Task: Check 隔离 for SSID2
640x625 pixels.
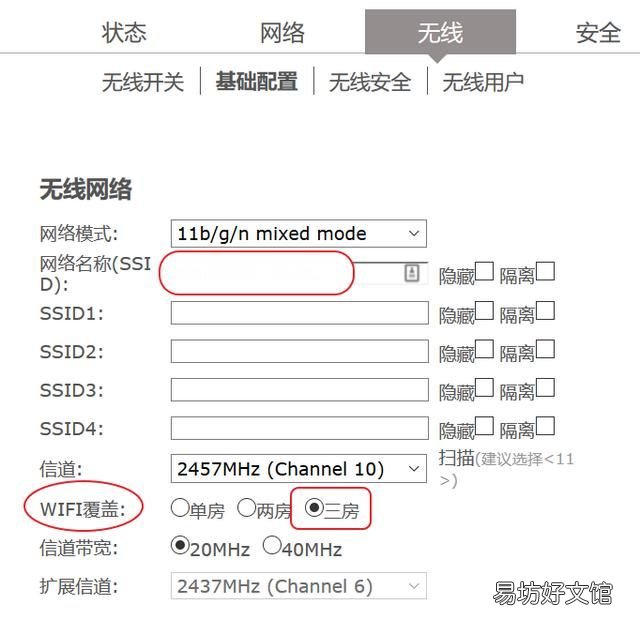Action: pos(545,349)
